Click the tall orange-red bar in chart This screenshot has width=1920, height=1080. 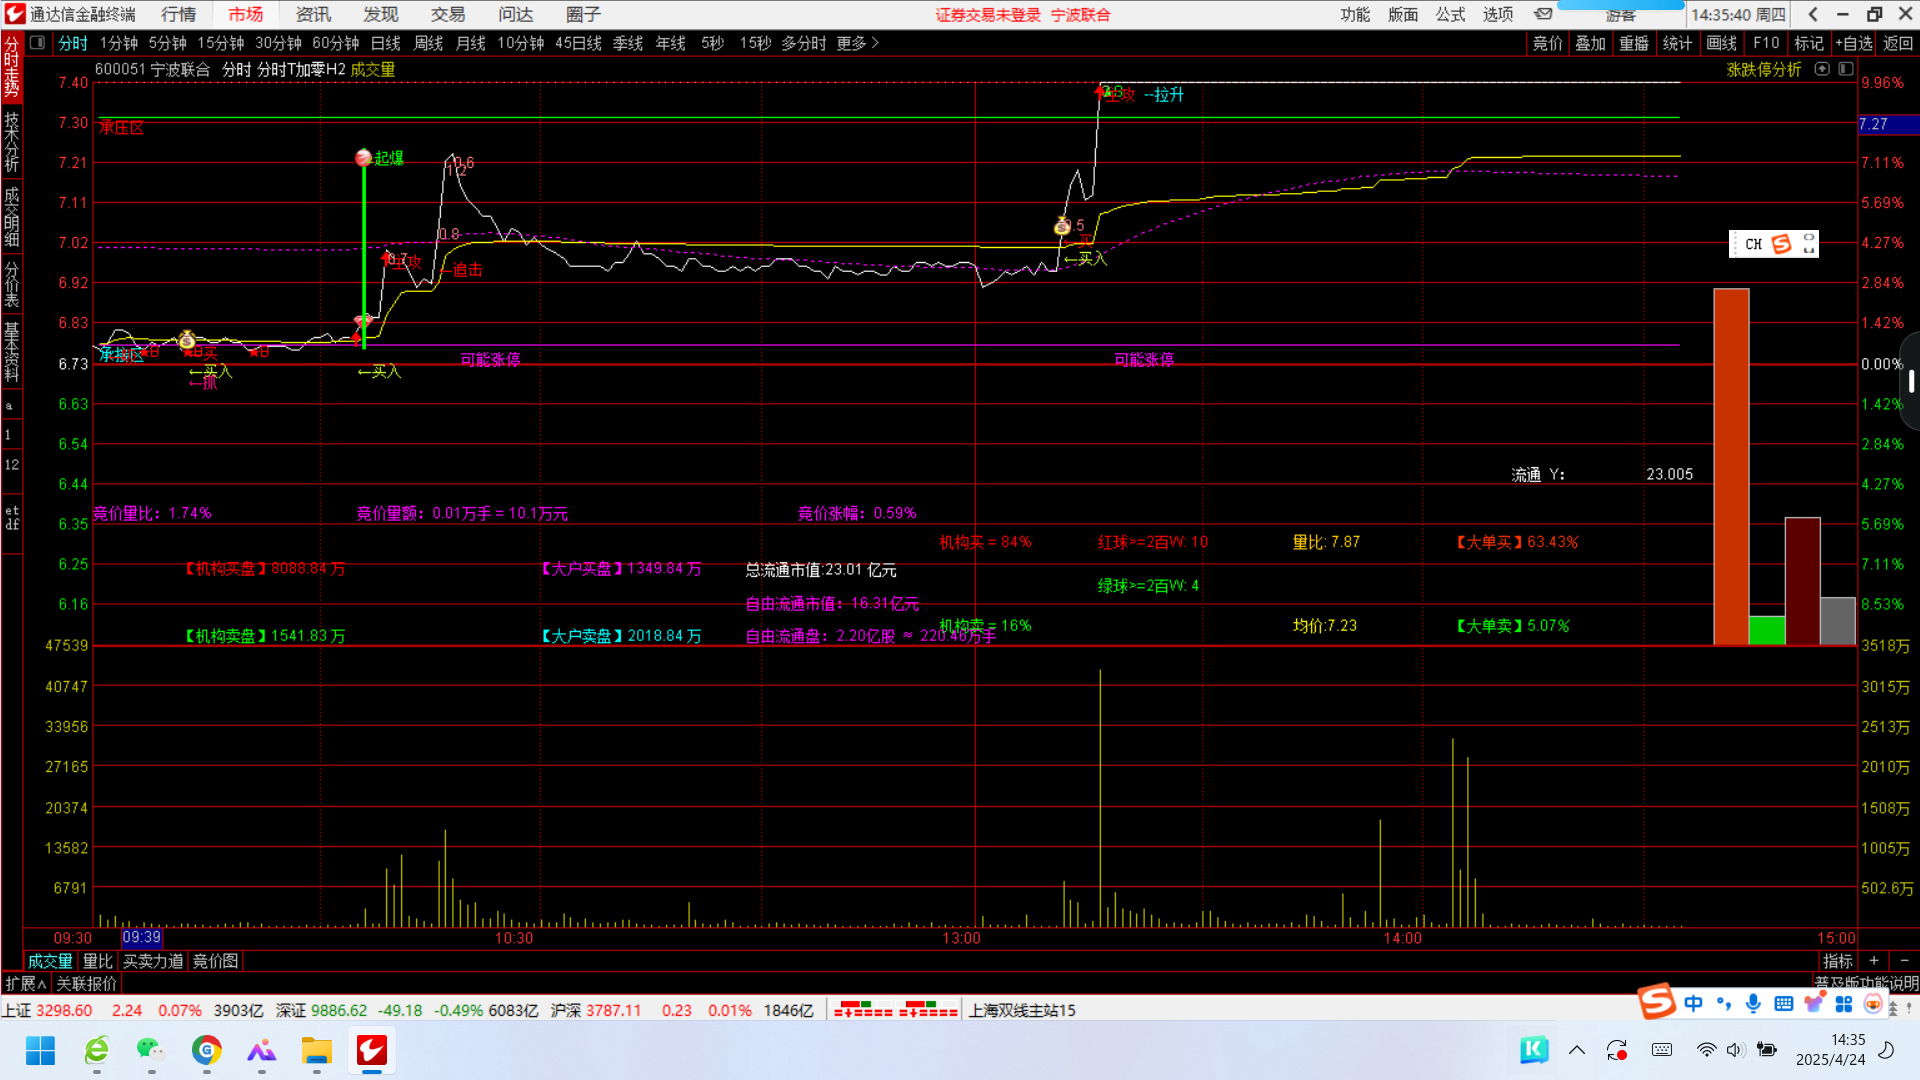pyautogui.click(x=1731, y=466)
